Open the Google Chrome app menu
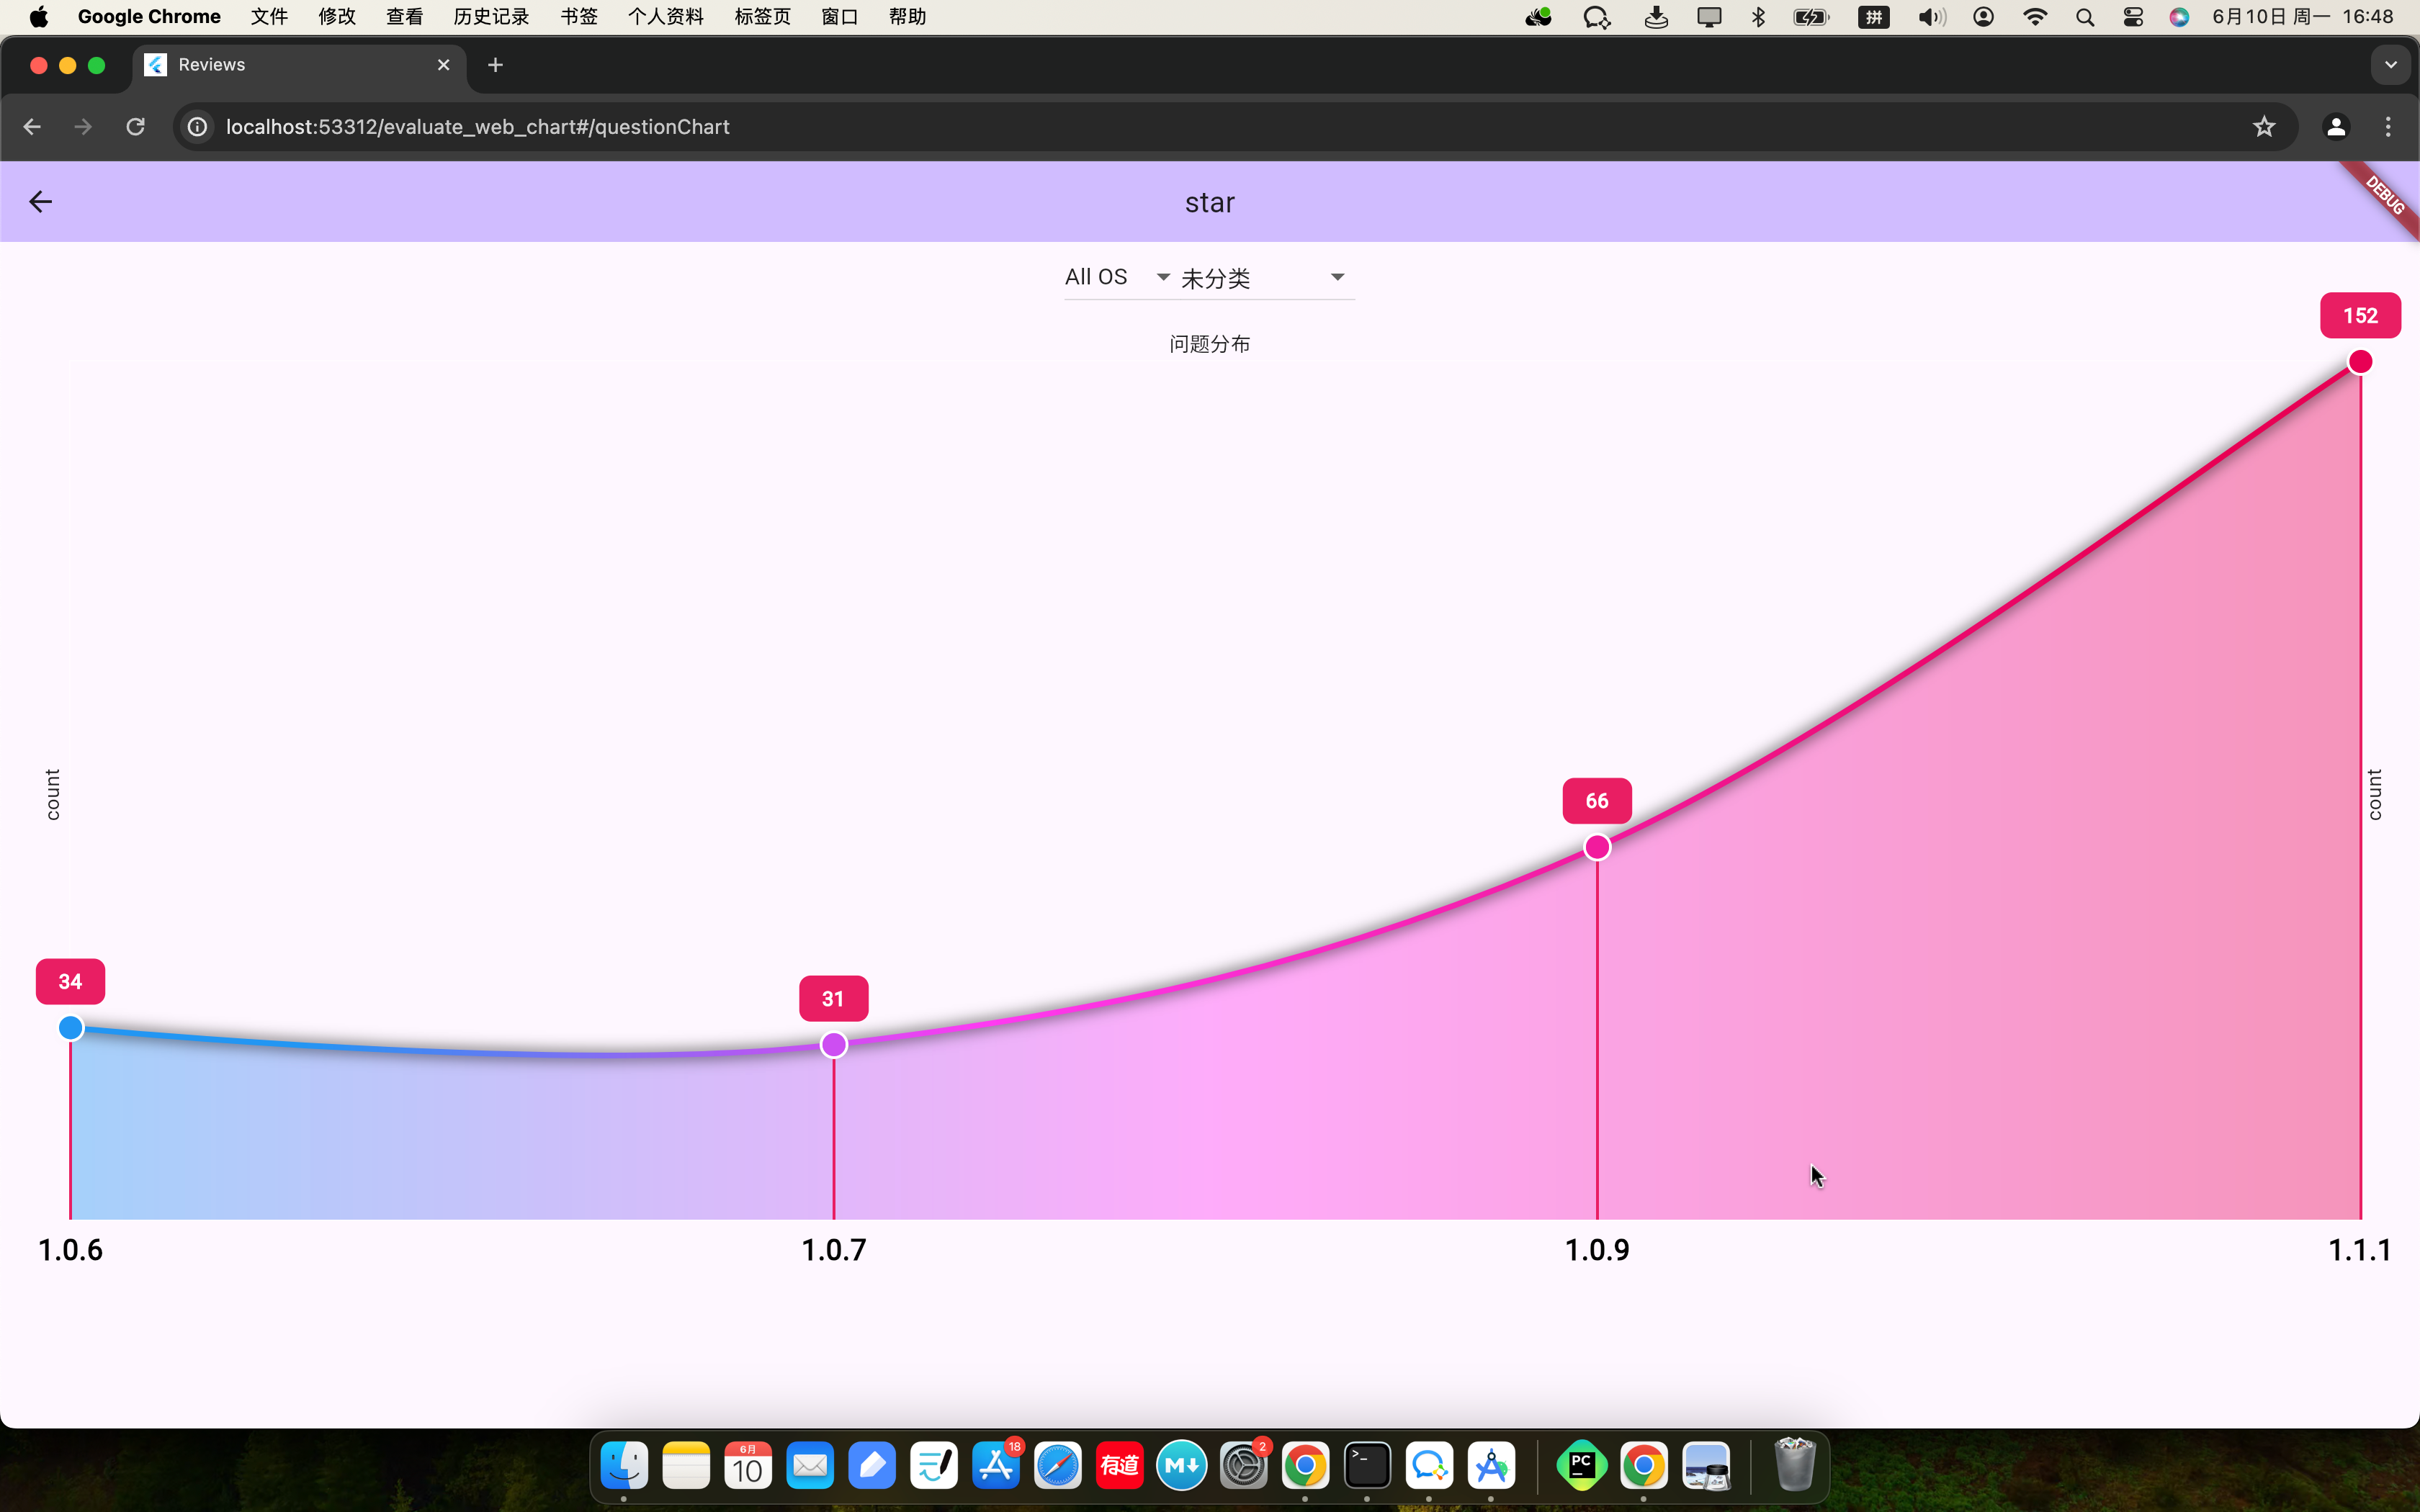Image resolution: width=2420 pixels, height=1512 pixels. click(149, 17)
